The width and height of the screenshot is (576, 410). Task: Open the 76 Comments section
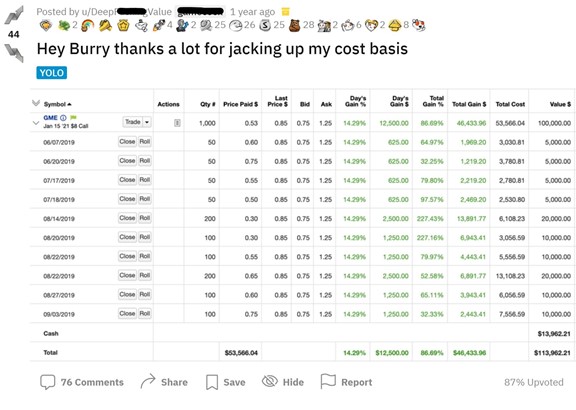coord(82,382)
